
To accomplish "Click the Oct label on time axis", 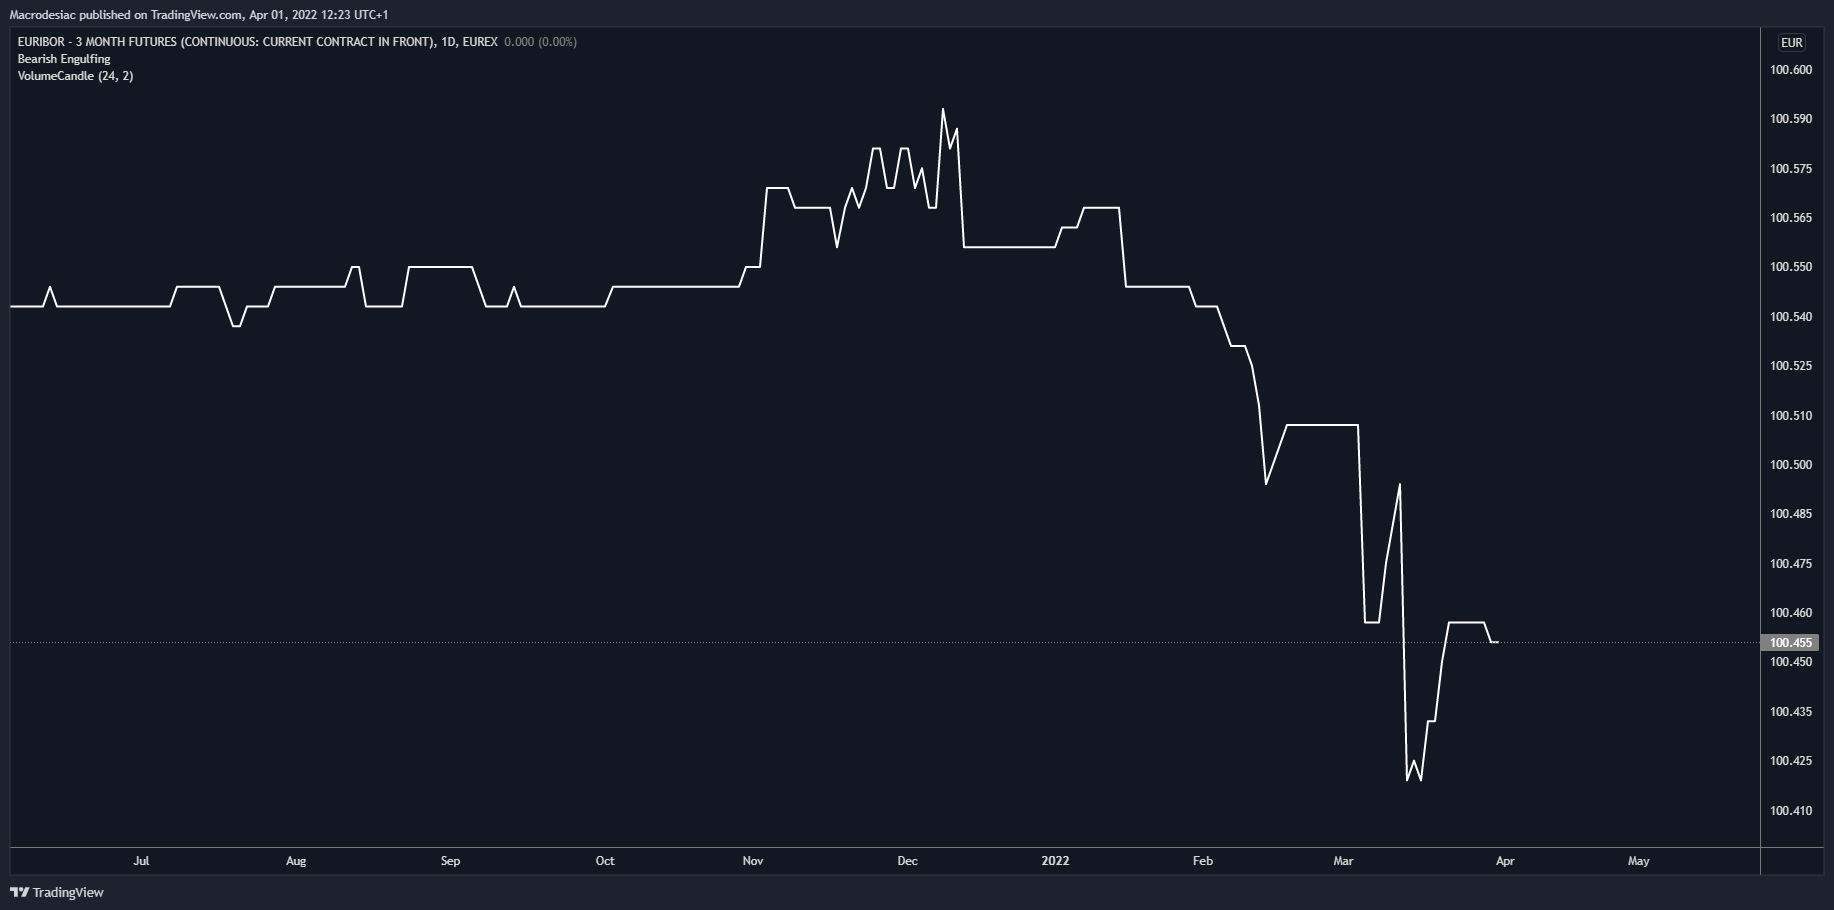I will (x=605, y=861).
